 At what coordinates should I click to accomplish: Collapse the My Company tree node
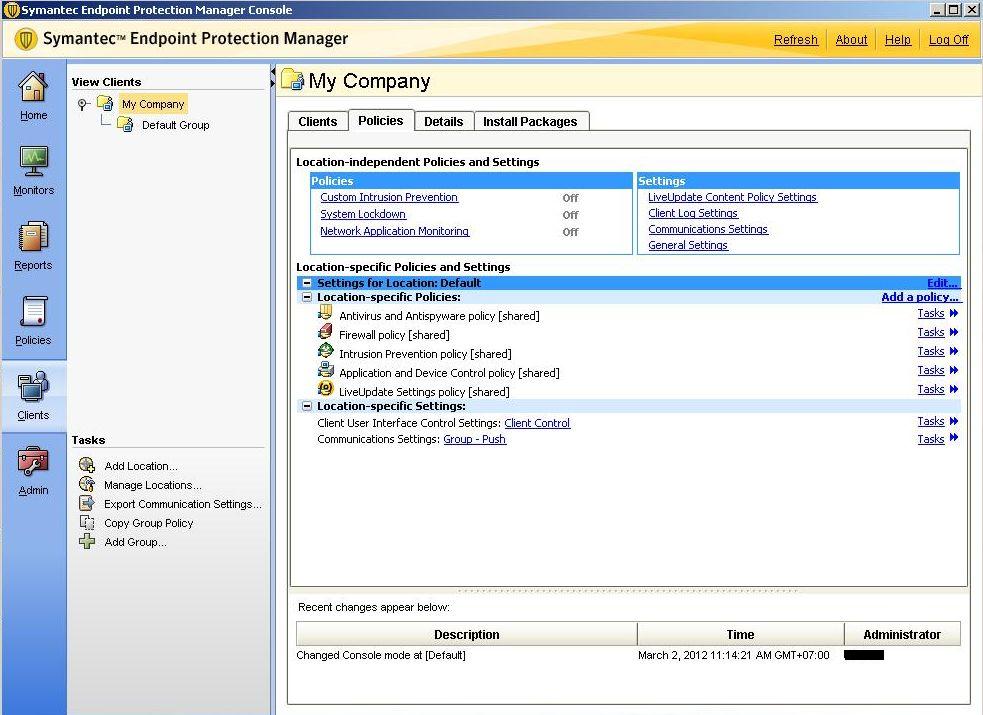click(x=83, y=104)
